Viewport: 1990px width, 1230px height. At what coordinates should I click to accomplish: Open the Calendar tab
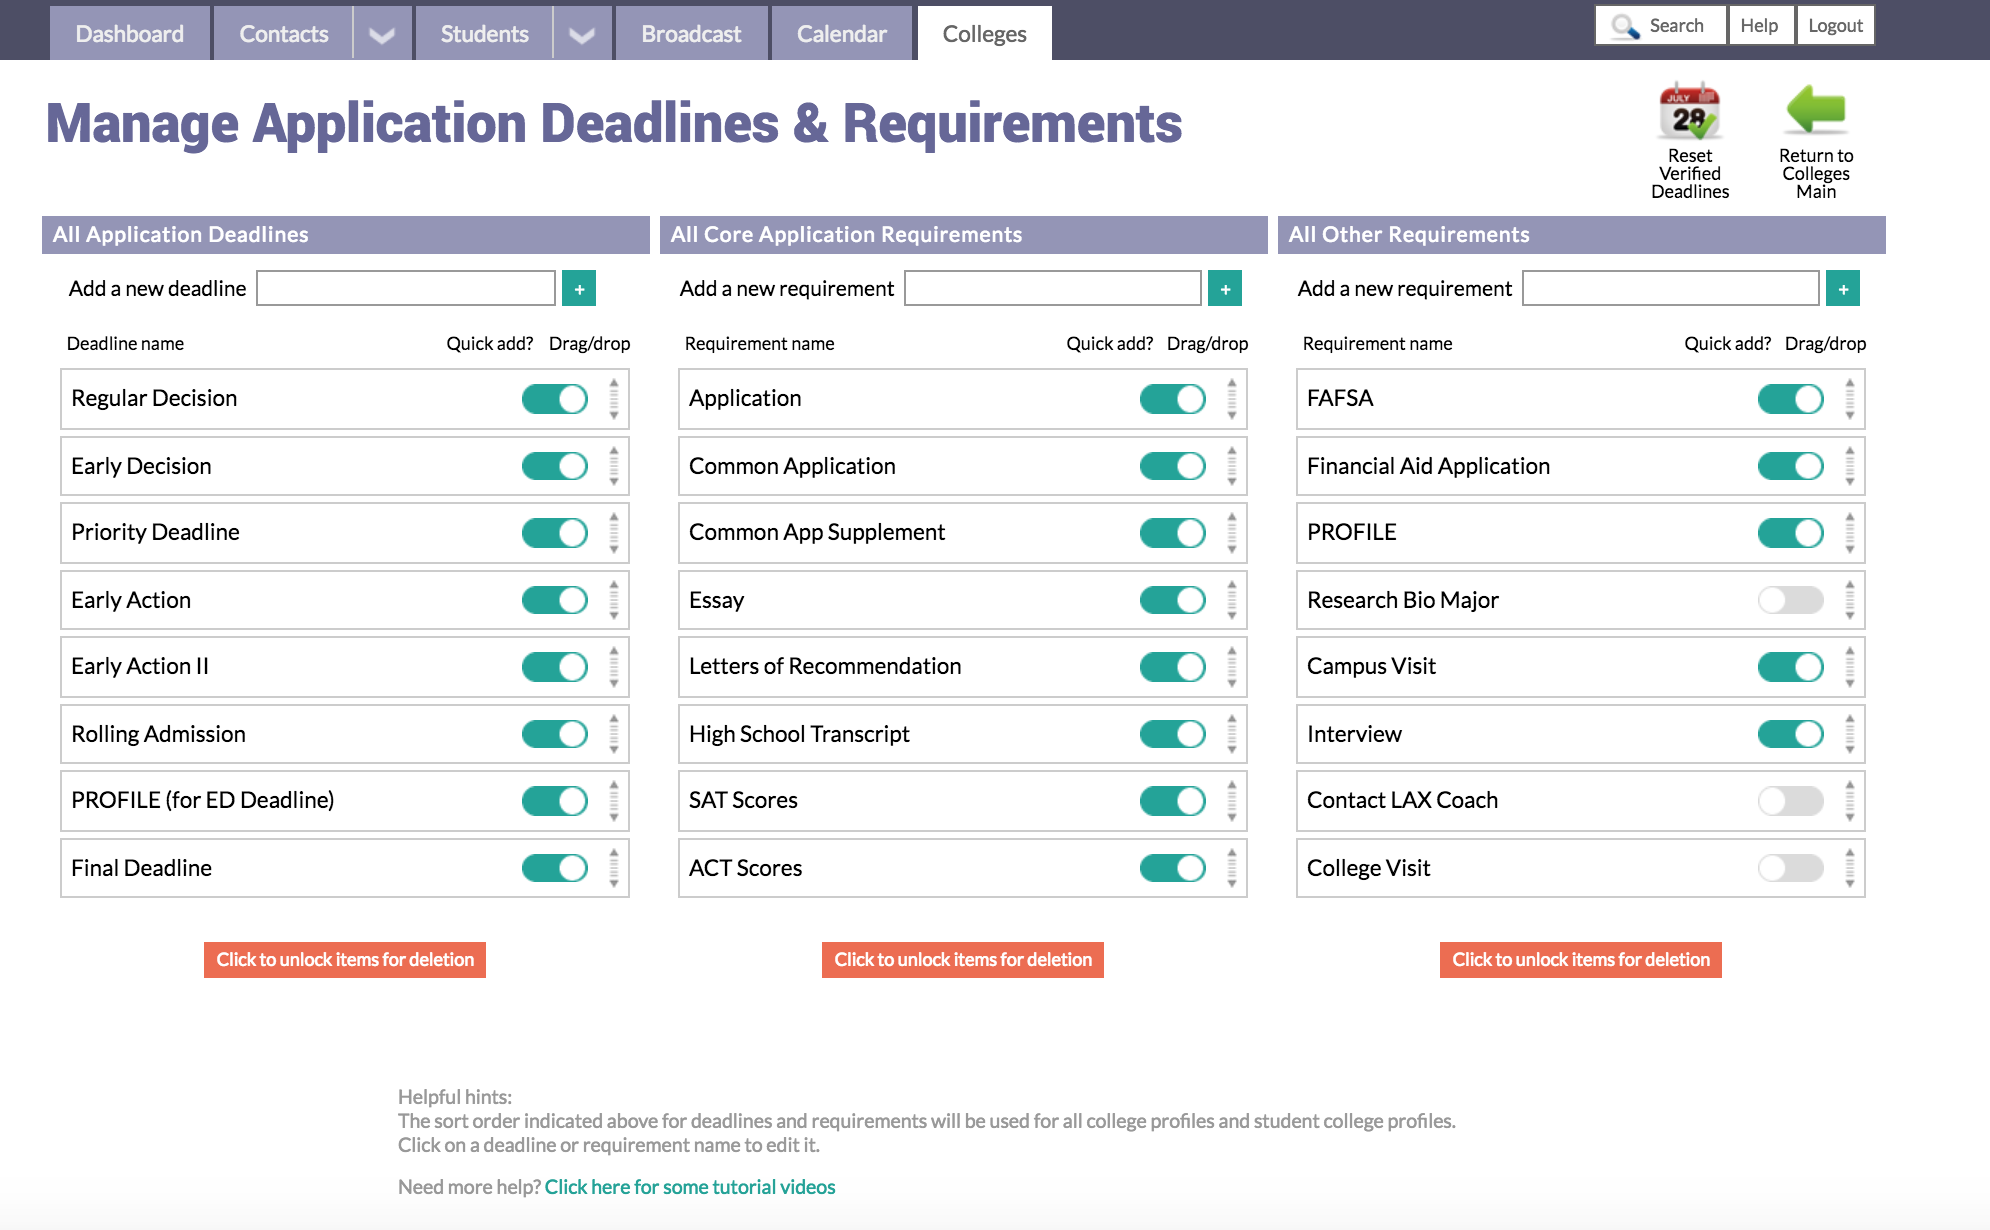[842, 34]
